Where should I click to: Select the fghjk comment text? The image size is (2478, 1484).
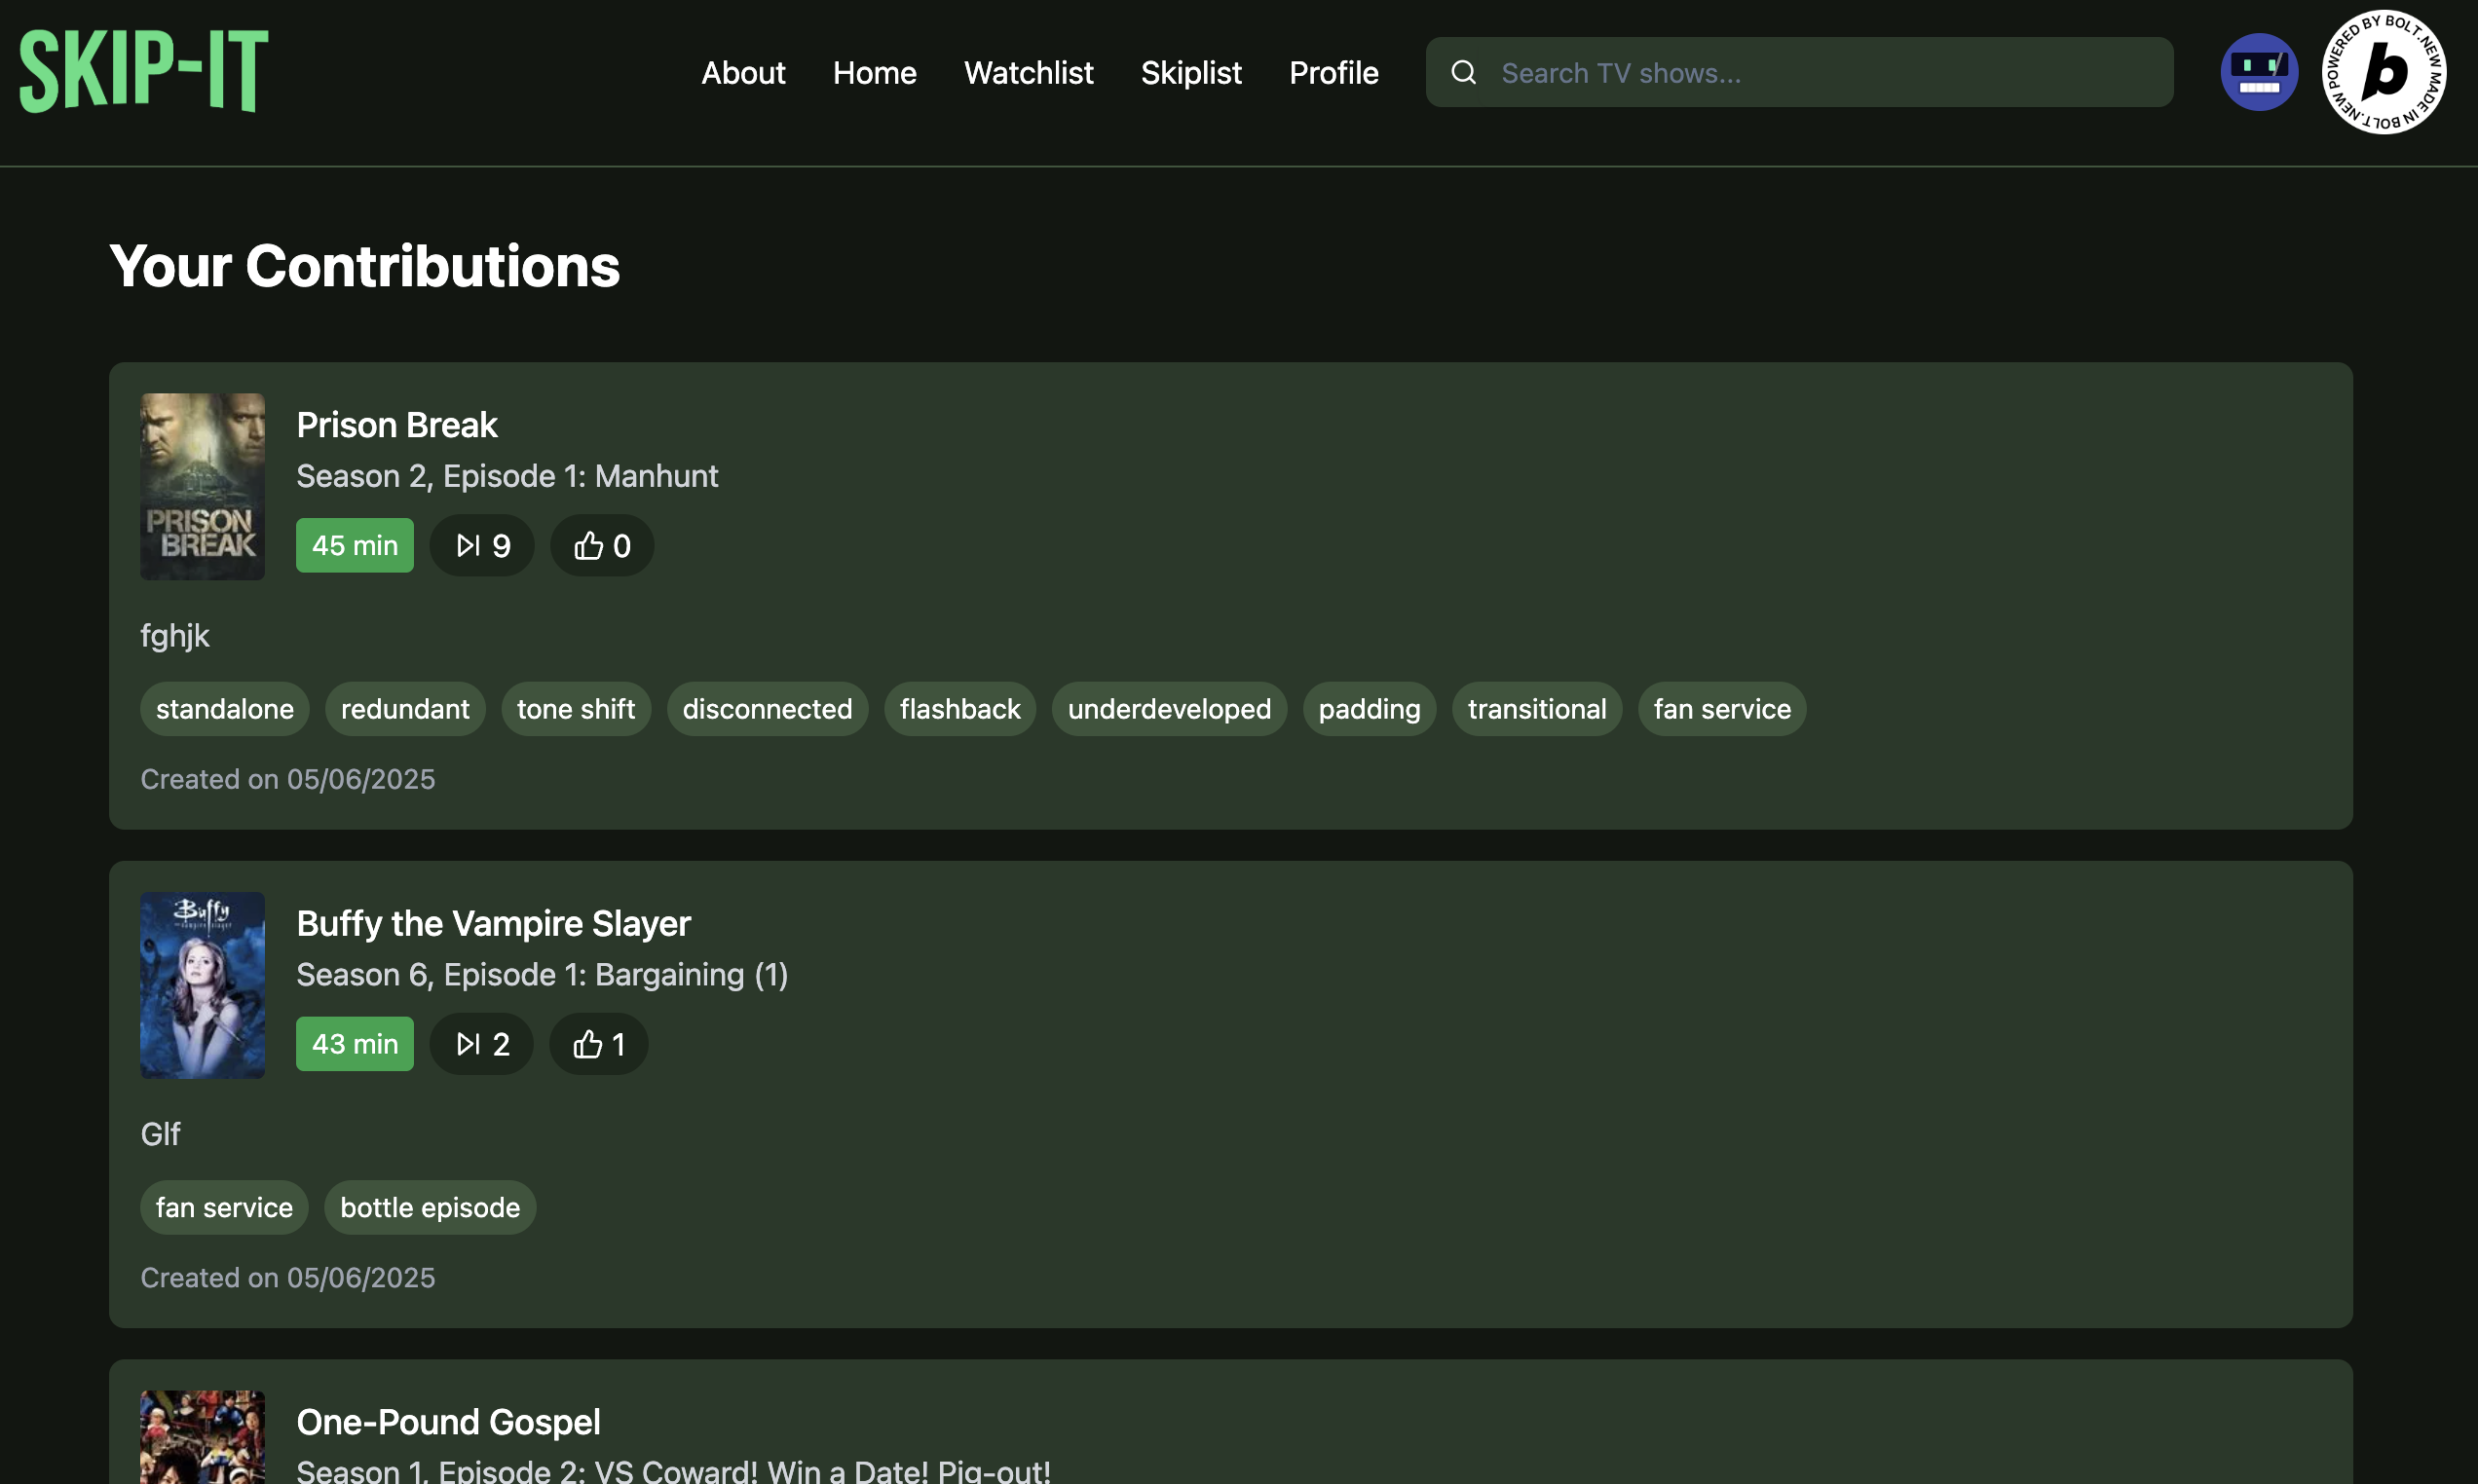[x=175, y=636]
